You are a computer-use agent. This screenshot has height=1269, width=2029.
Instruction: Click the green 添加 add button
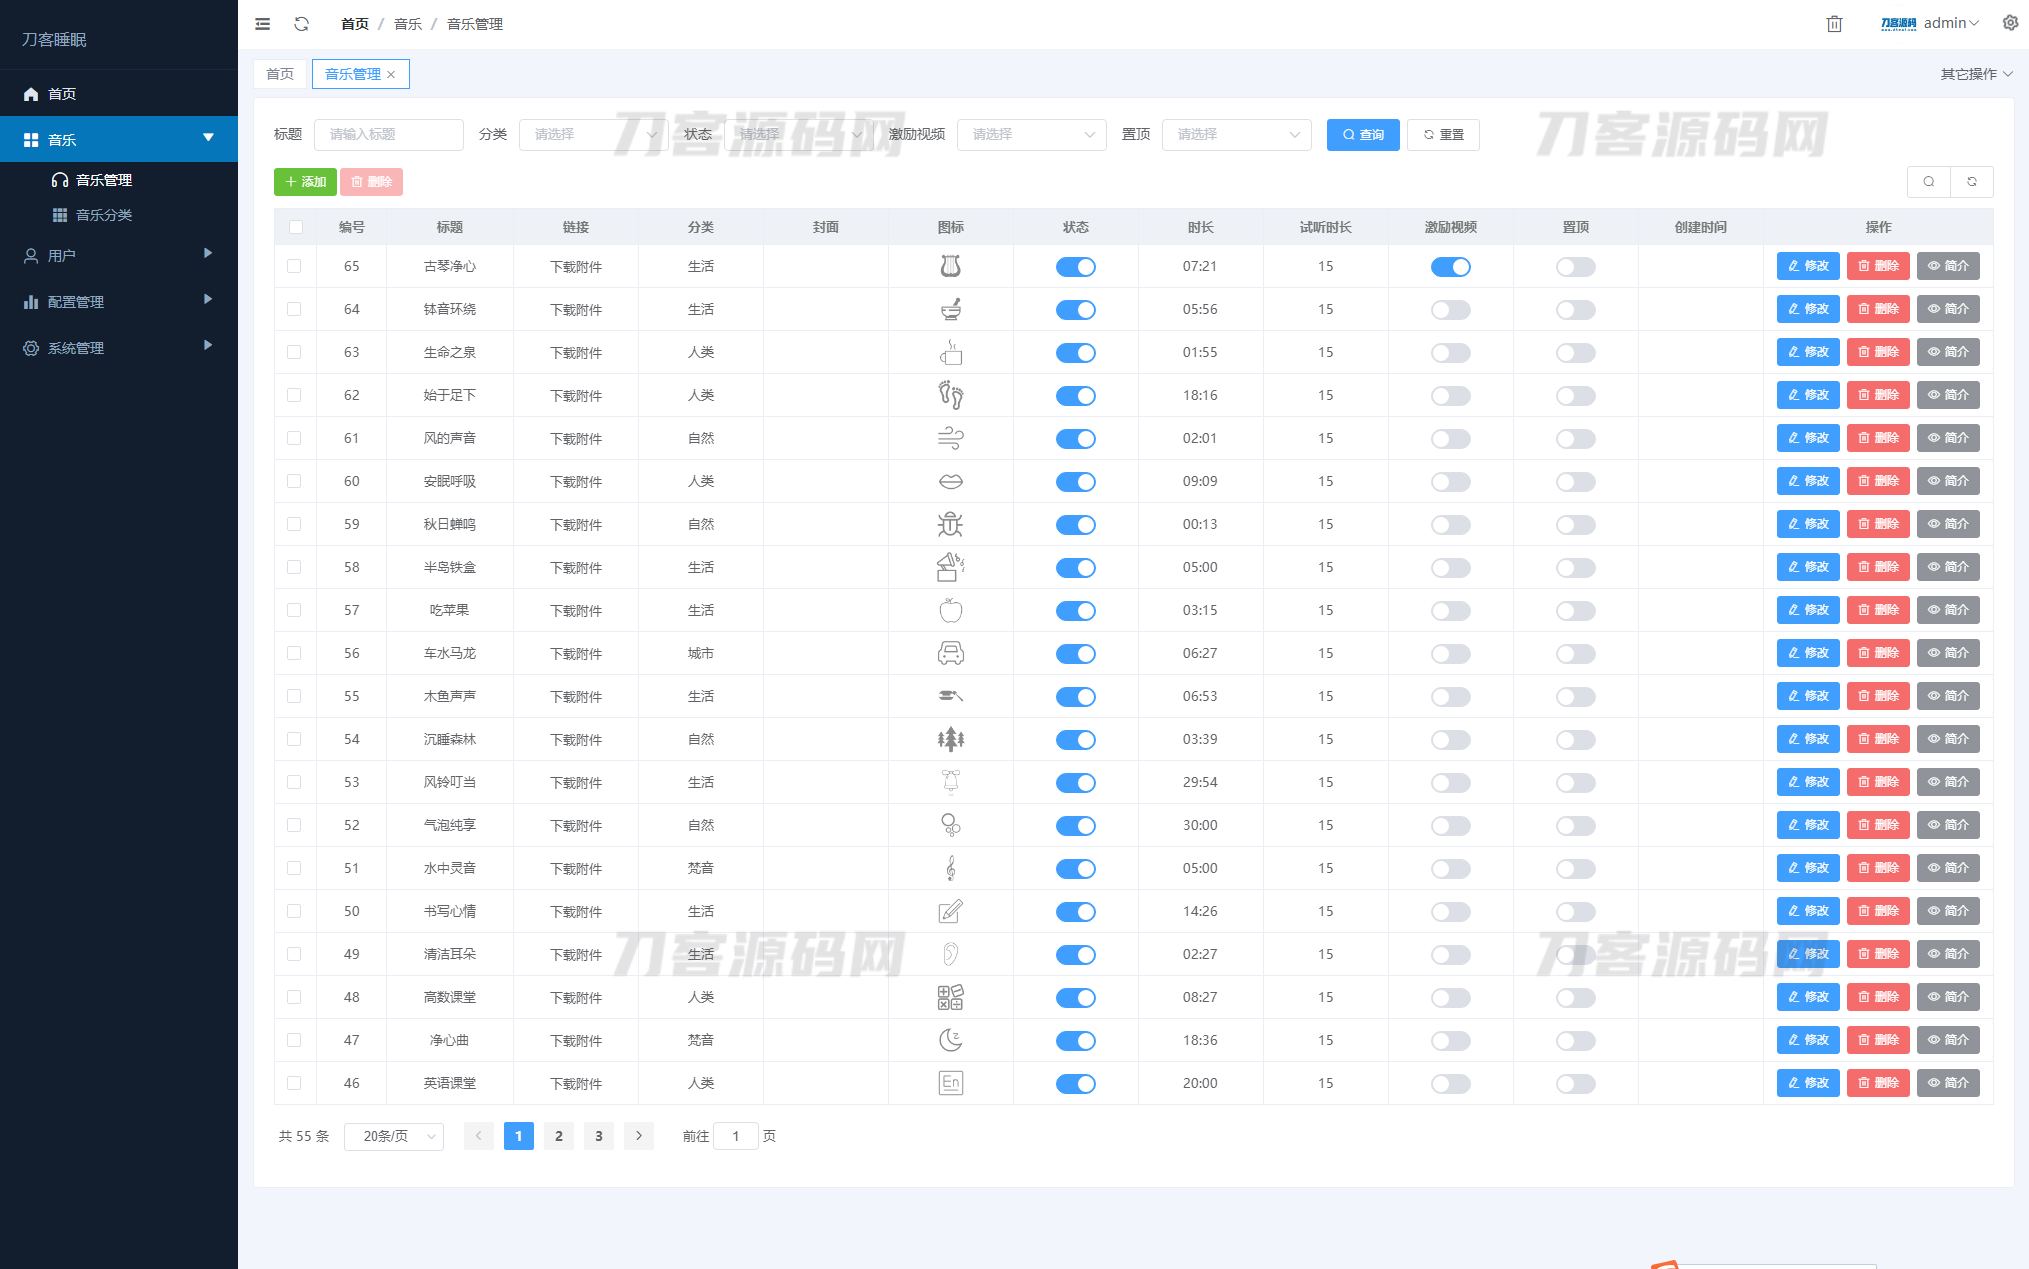tap(305, 182)
